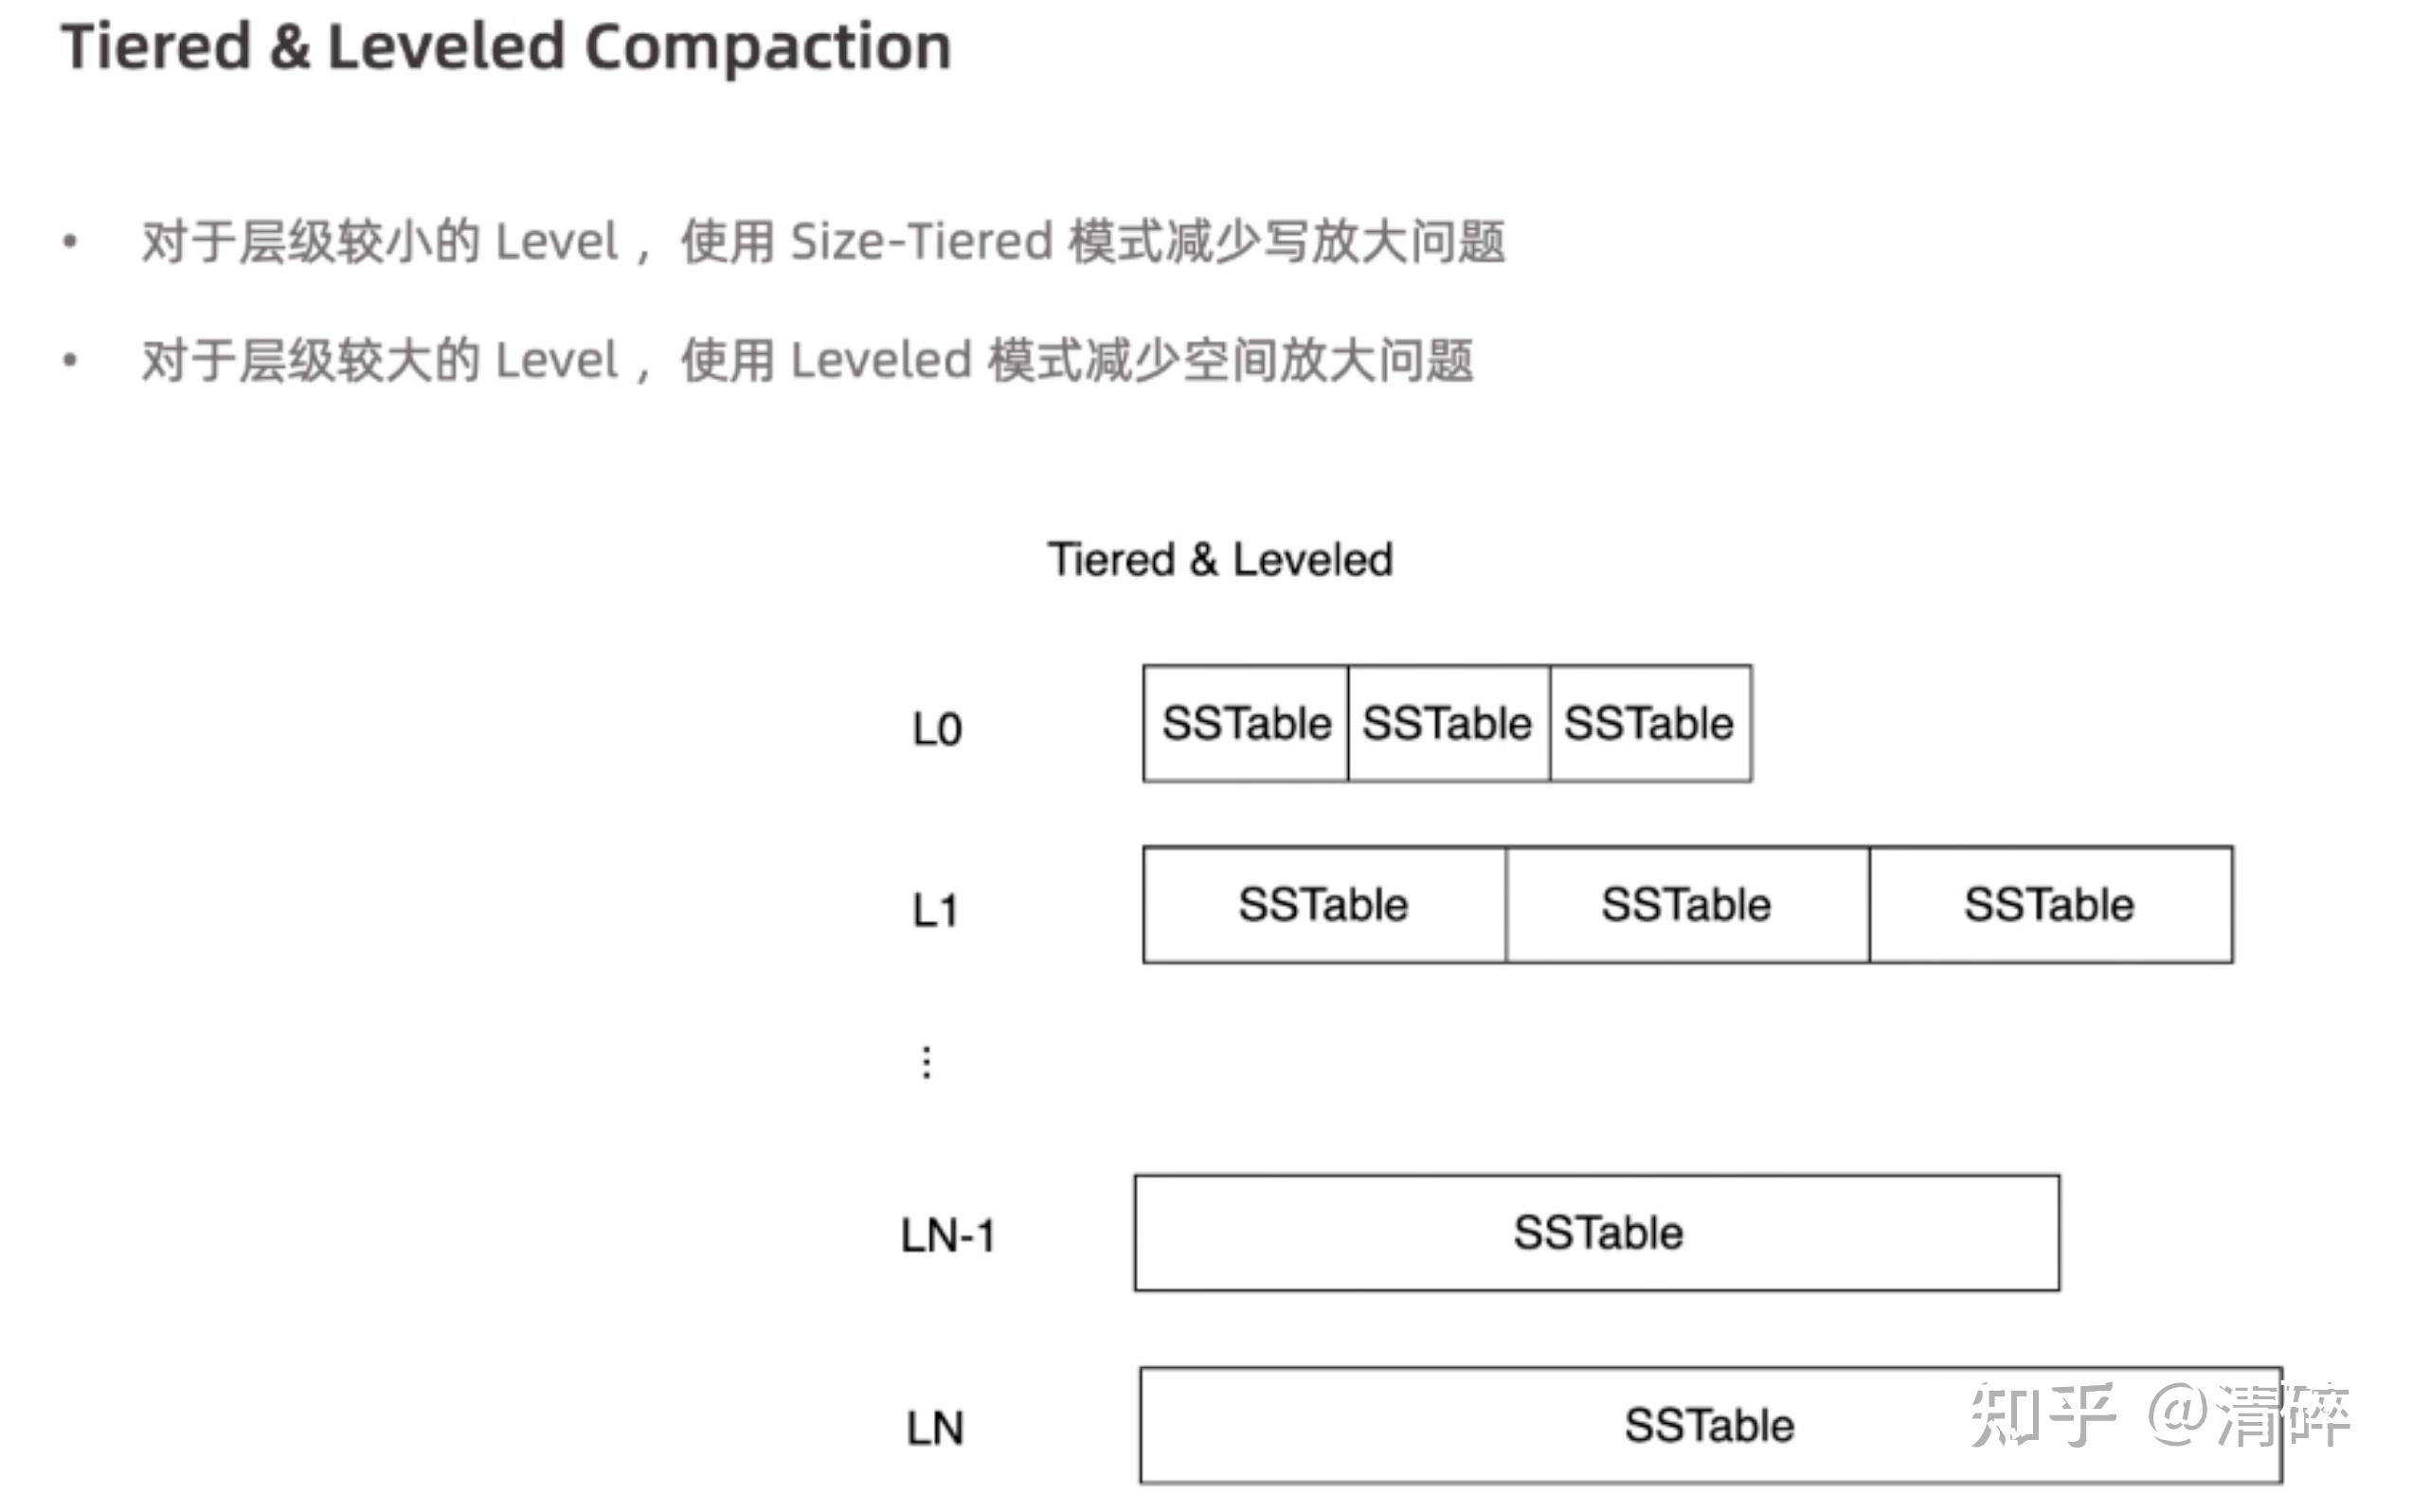The height and width of the screenshot is (1512, 2412).
Task: Click the L1 level label
Action: tap(936, 910)
